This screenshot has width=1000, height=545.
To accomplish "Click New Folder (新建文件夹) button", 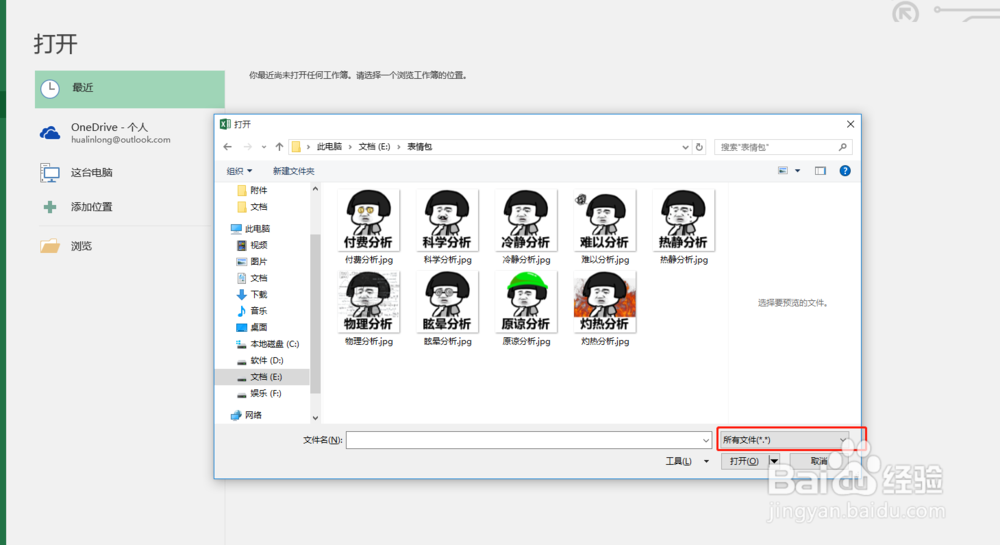I will click(x=293, y=171).
